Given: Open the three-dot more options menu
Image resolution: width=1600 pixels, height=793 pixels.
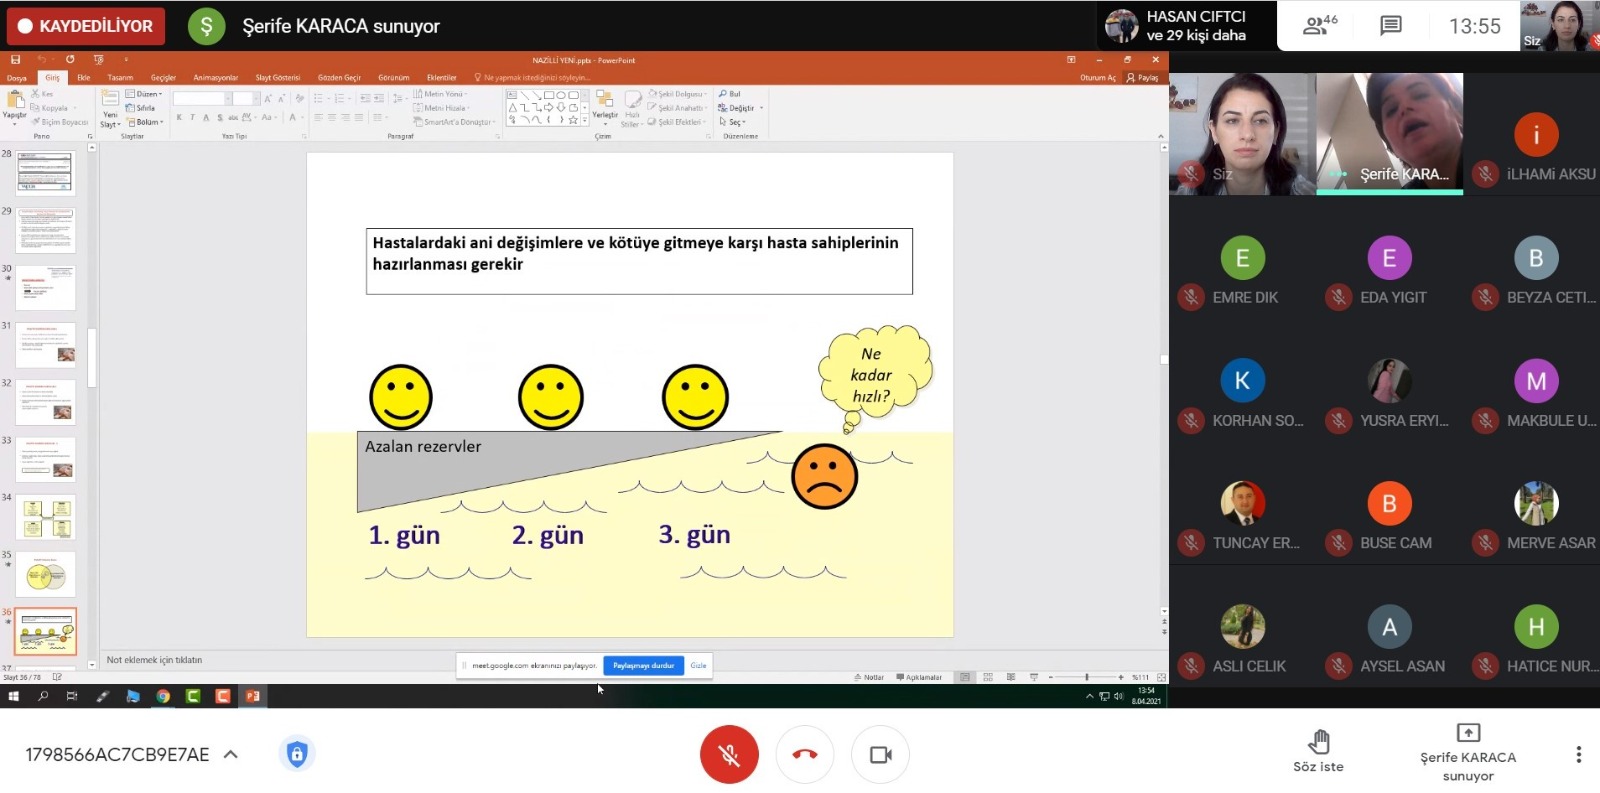Looking at the screenshot, I should 1578,754.
